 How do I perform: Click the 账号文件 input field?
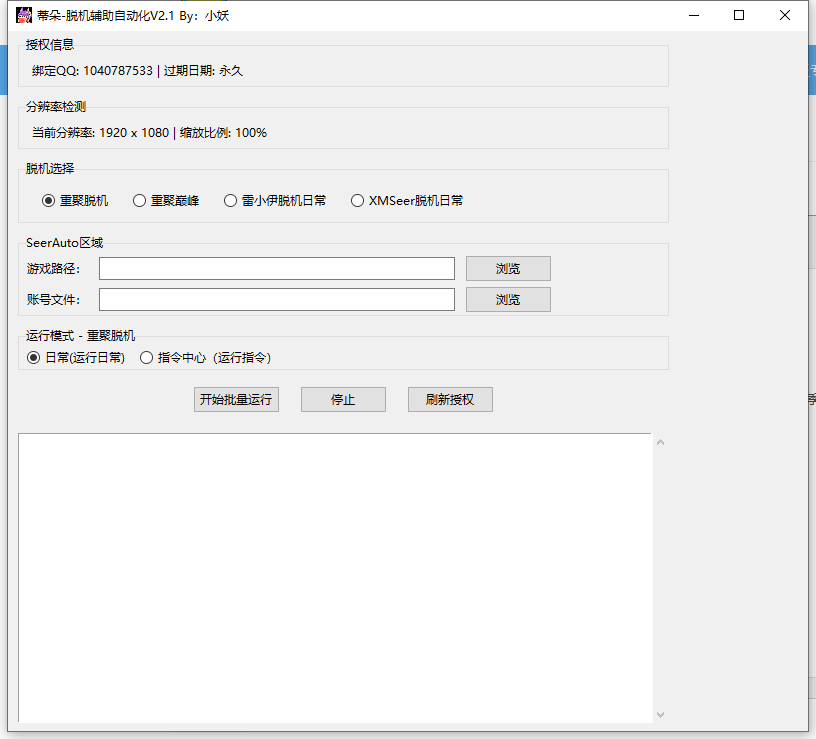(x=277, y=300)
